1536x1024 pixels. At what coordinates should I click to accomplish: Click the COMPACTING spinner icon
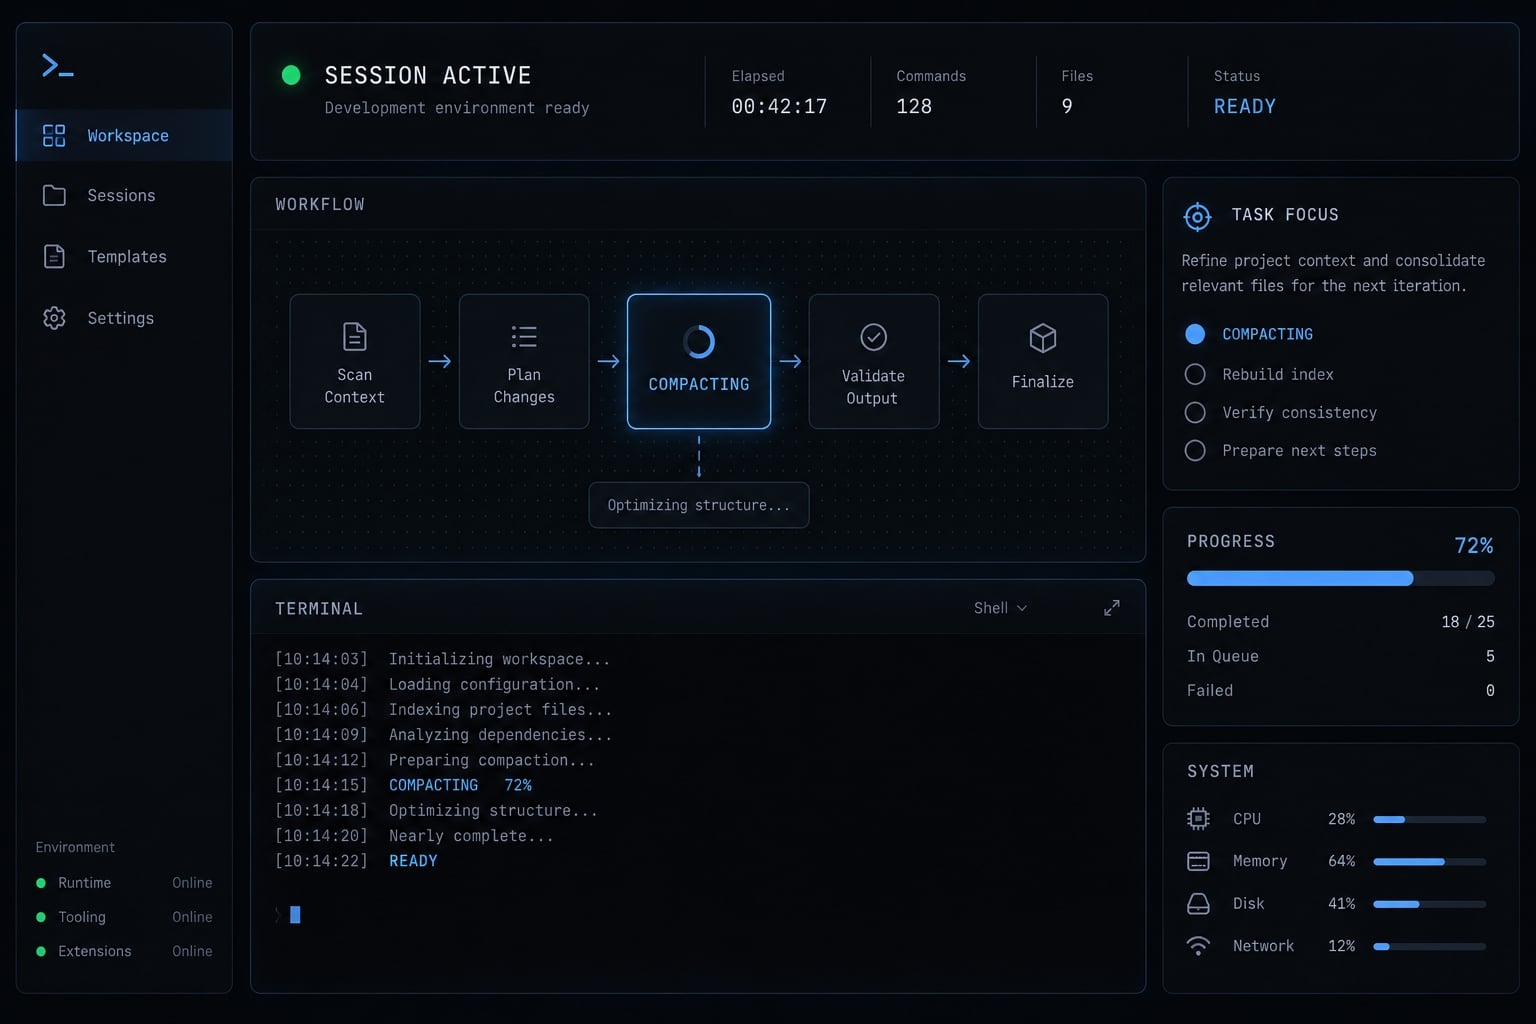click(x=699, y=342)
